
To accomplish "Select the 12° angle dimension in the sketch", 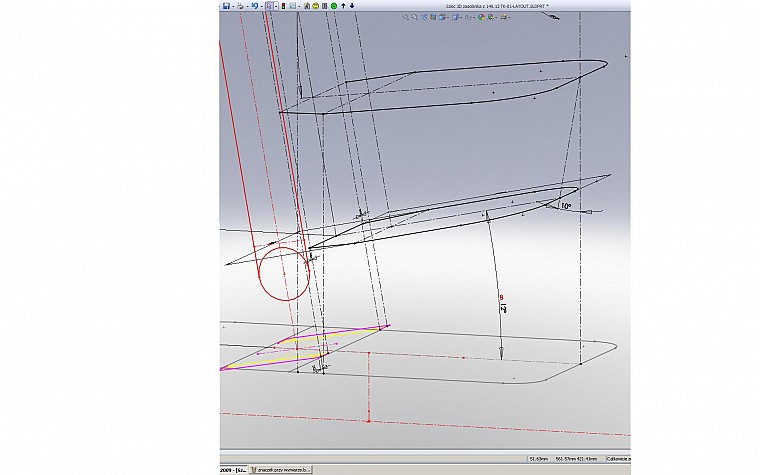I will pyautogui.click(x=503, y=307).
